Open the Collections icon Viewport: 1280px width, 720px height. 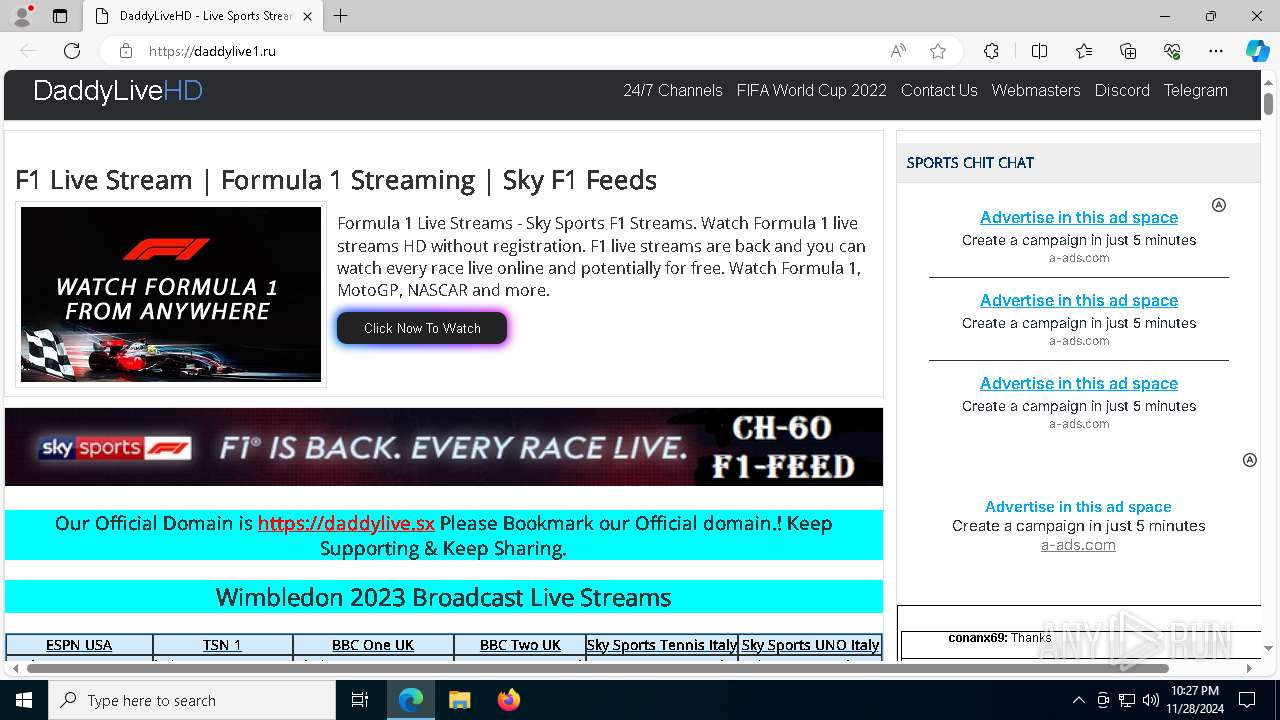1128,51
